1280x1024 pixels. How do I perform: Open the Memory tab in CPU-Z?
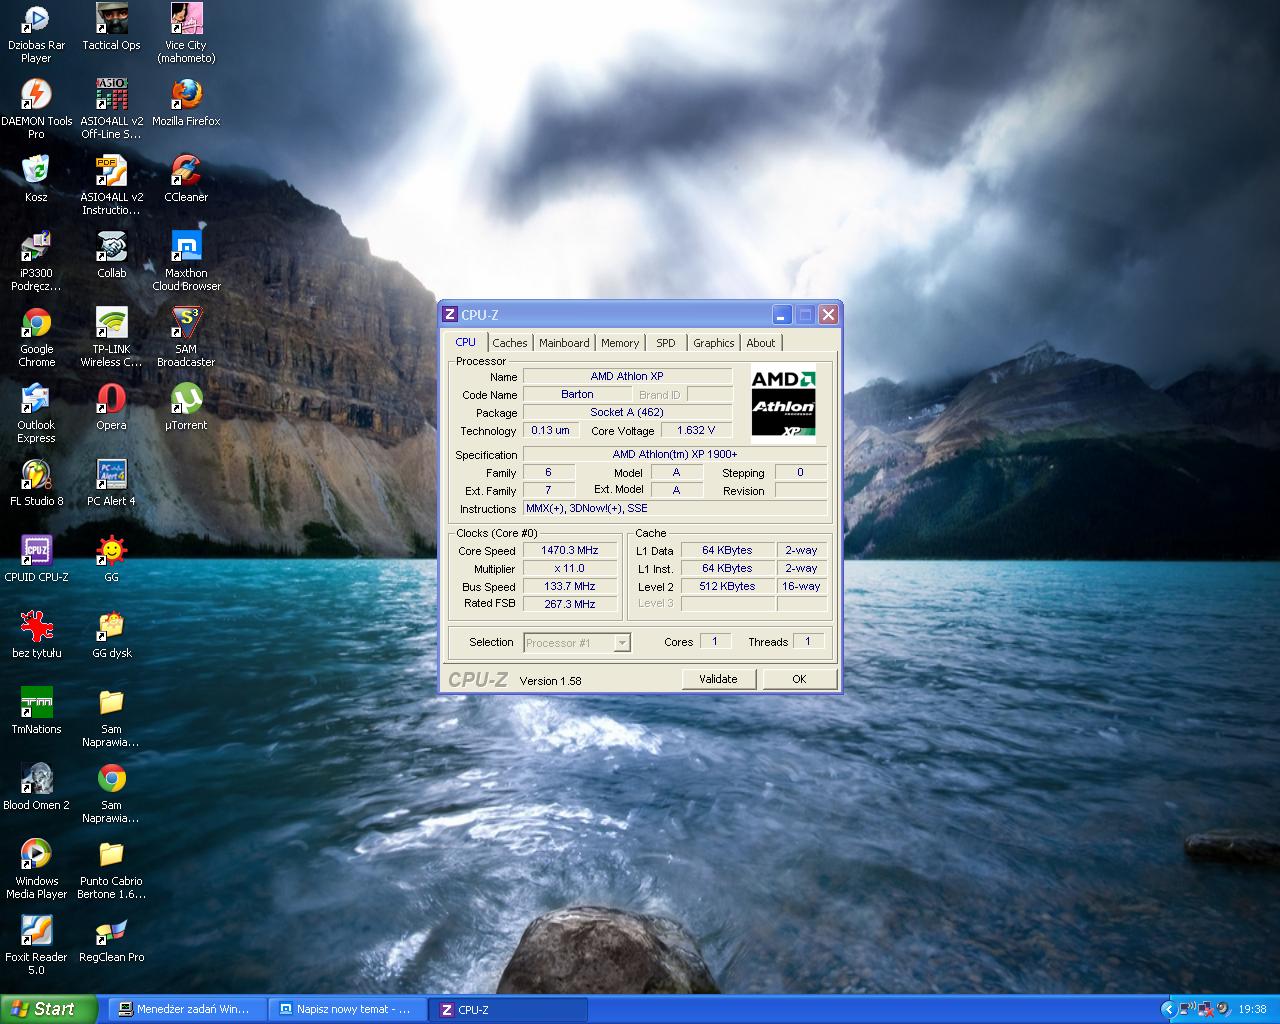pyautogui.click(x=620, y=343)
